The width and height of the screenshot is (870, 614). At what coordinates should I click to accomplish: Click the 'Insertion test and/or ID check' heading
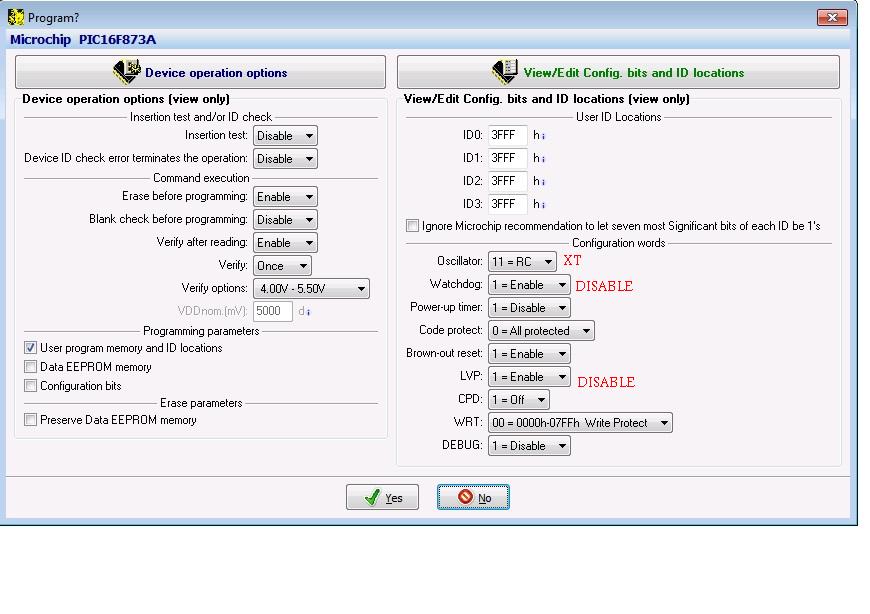pyautogui.click(x=201, y=117)
